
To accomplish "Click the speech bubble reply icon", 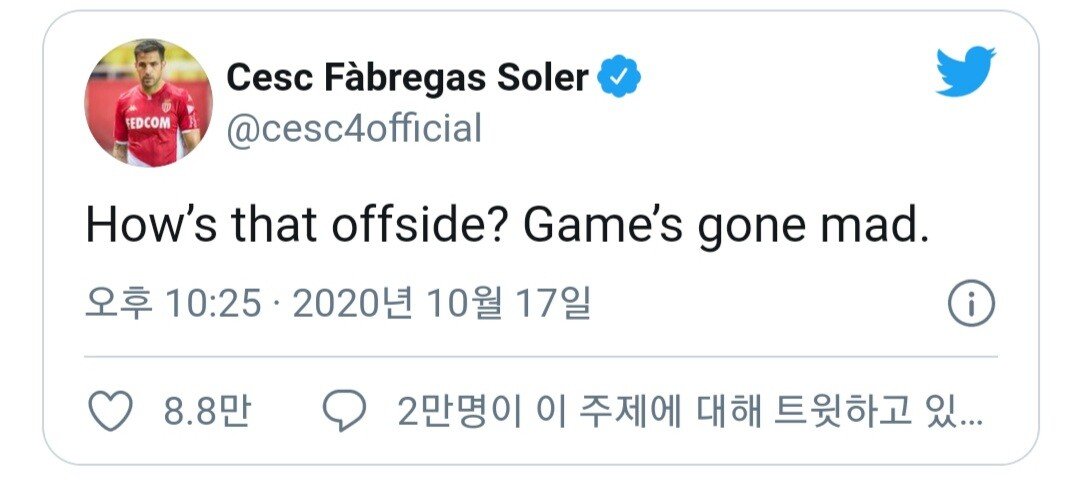I will tap(346, 412).
